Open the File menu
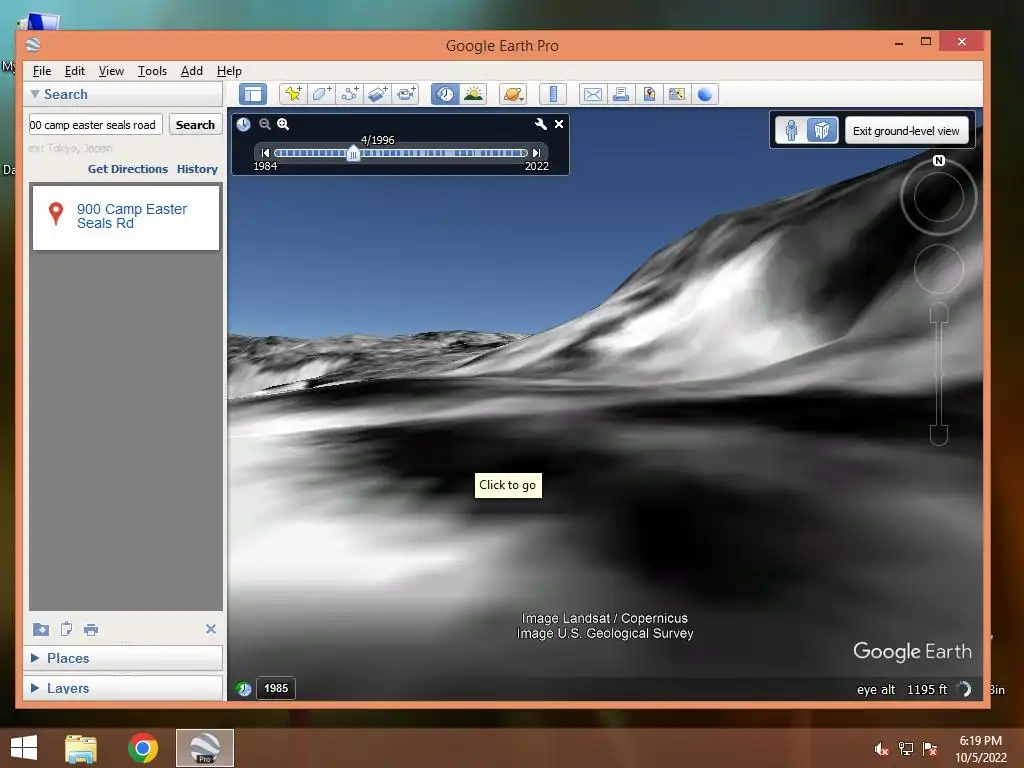 42,71
